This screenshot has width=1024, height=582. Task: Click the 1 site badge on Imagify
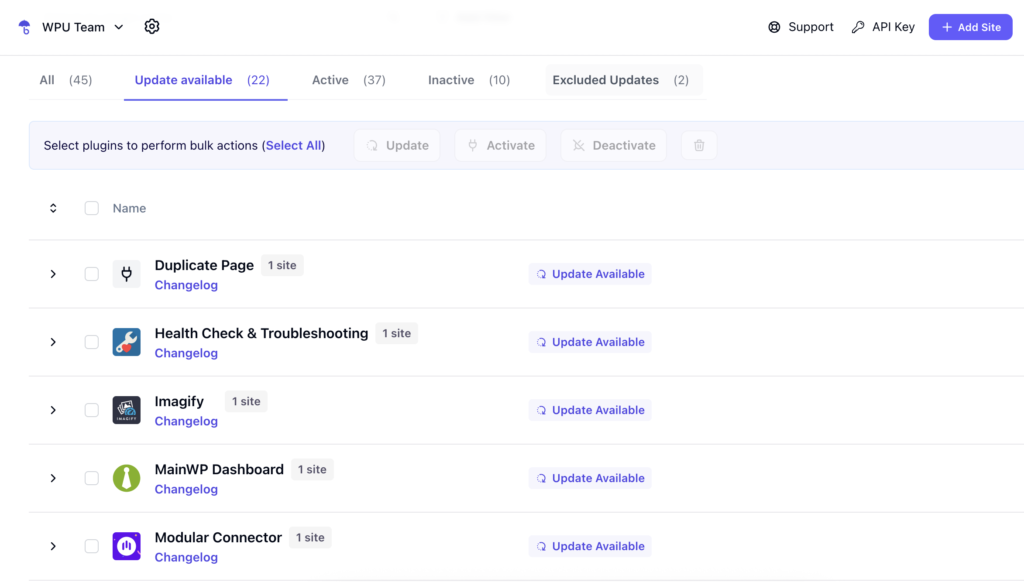pyautogui.click(x=246, y=401)
